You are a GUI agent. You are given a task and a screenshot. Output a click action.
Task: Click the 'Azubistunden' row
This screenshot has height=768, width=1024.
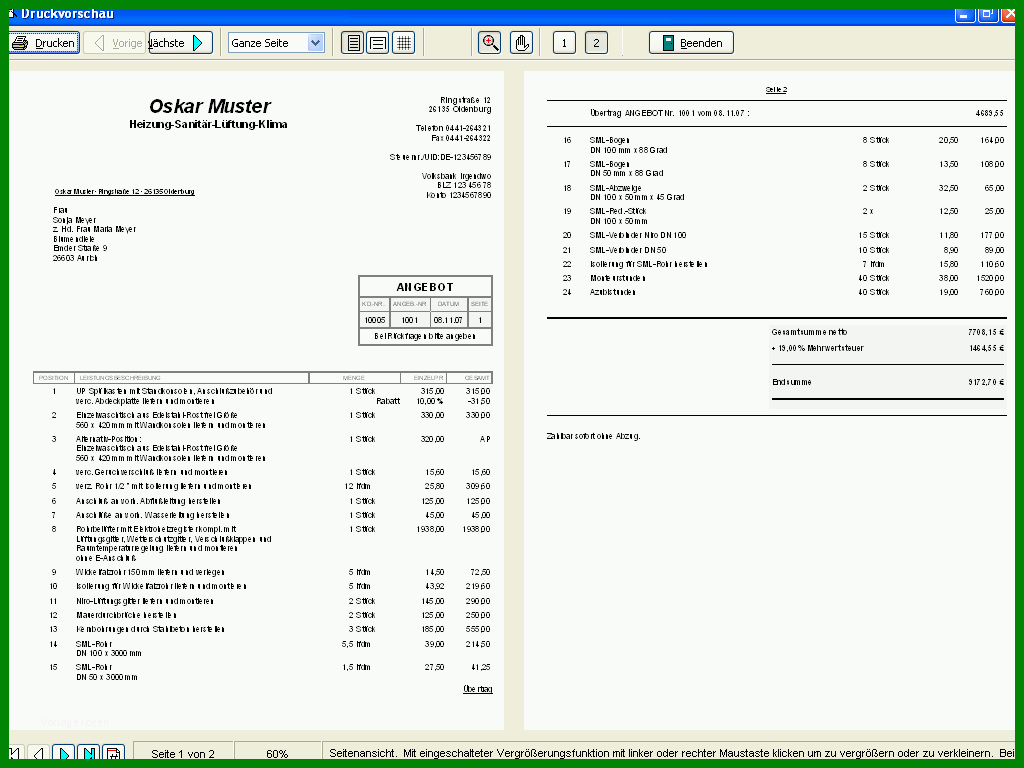(x=784, y=292)
